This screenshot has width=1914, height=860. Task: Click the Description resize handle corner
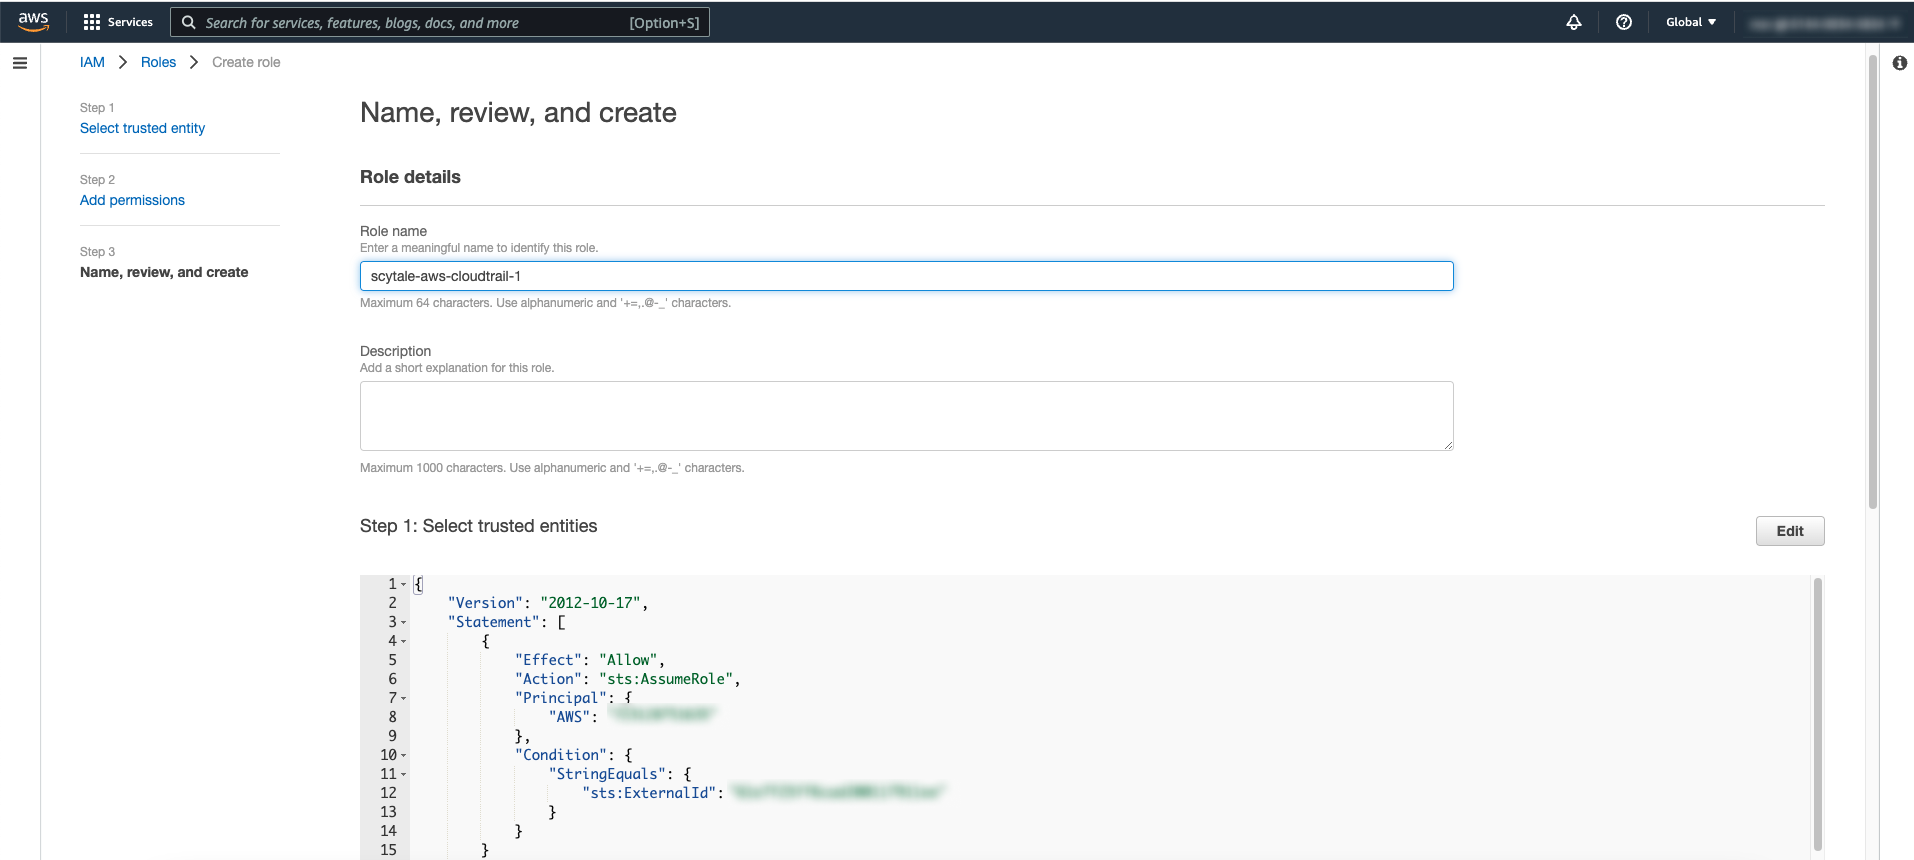pos(1448,446)
